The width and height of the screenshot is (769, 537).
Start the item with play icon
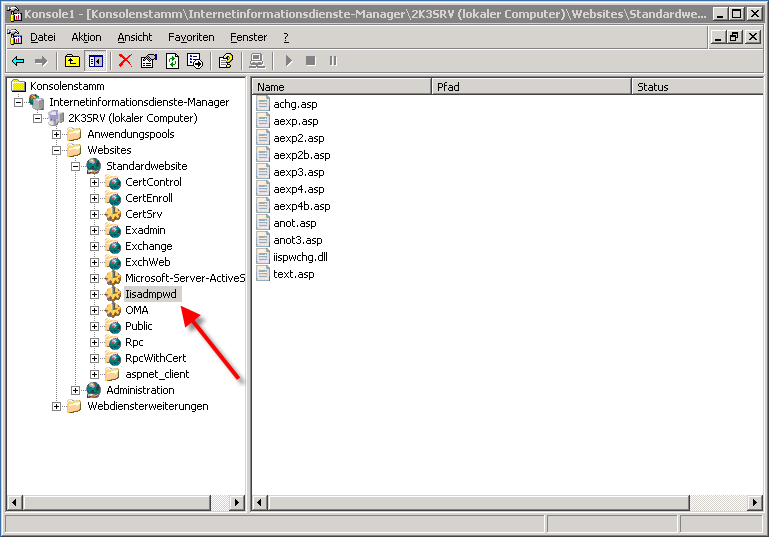288,61
